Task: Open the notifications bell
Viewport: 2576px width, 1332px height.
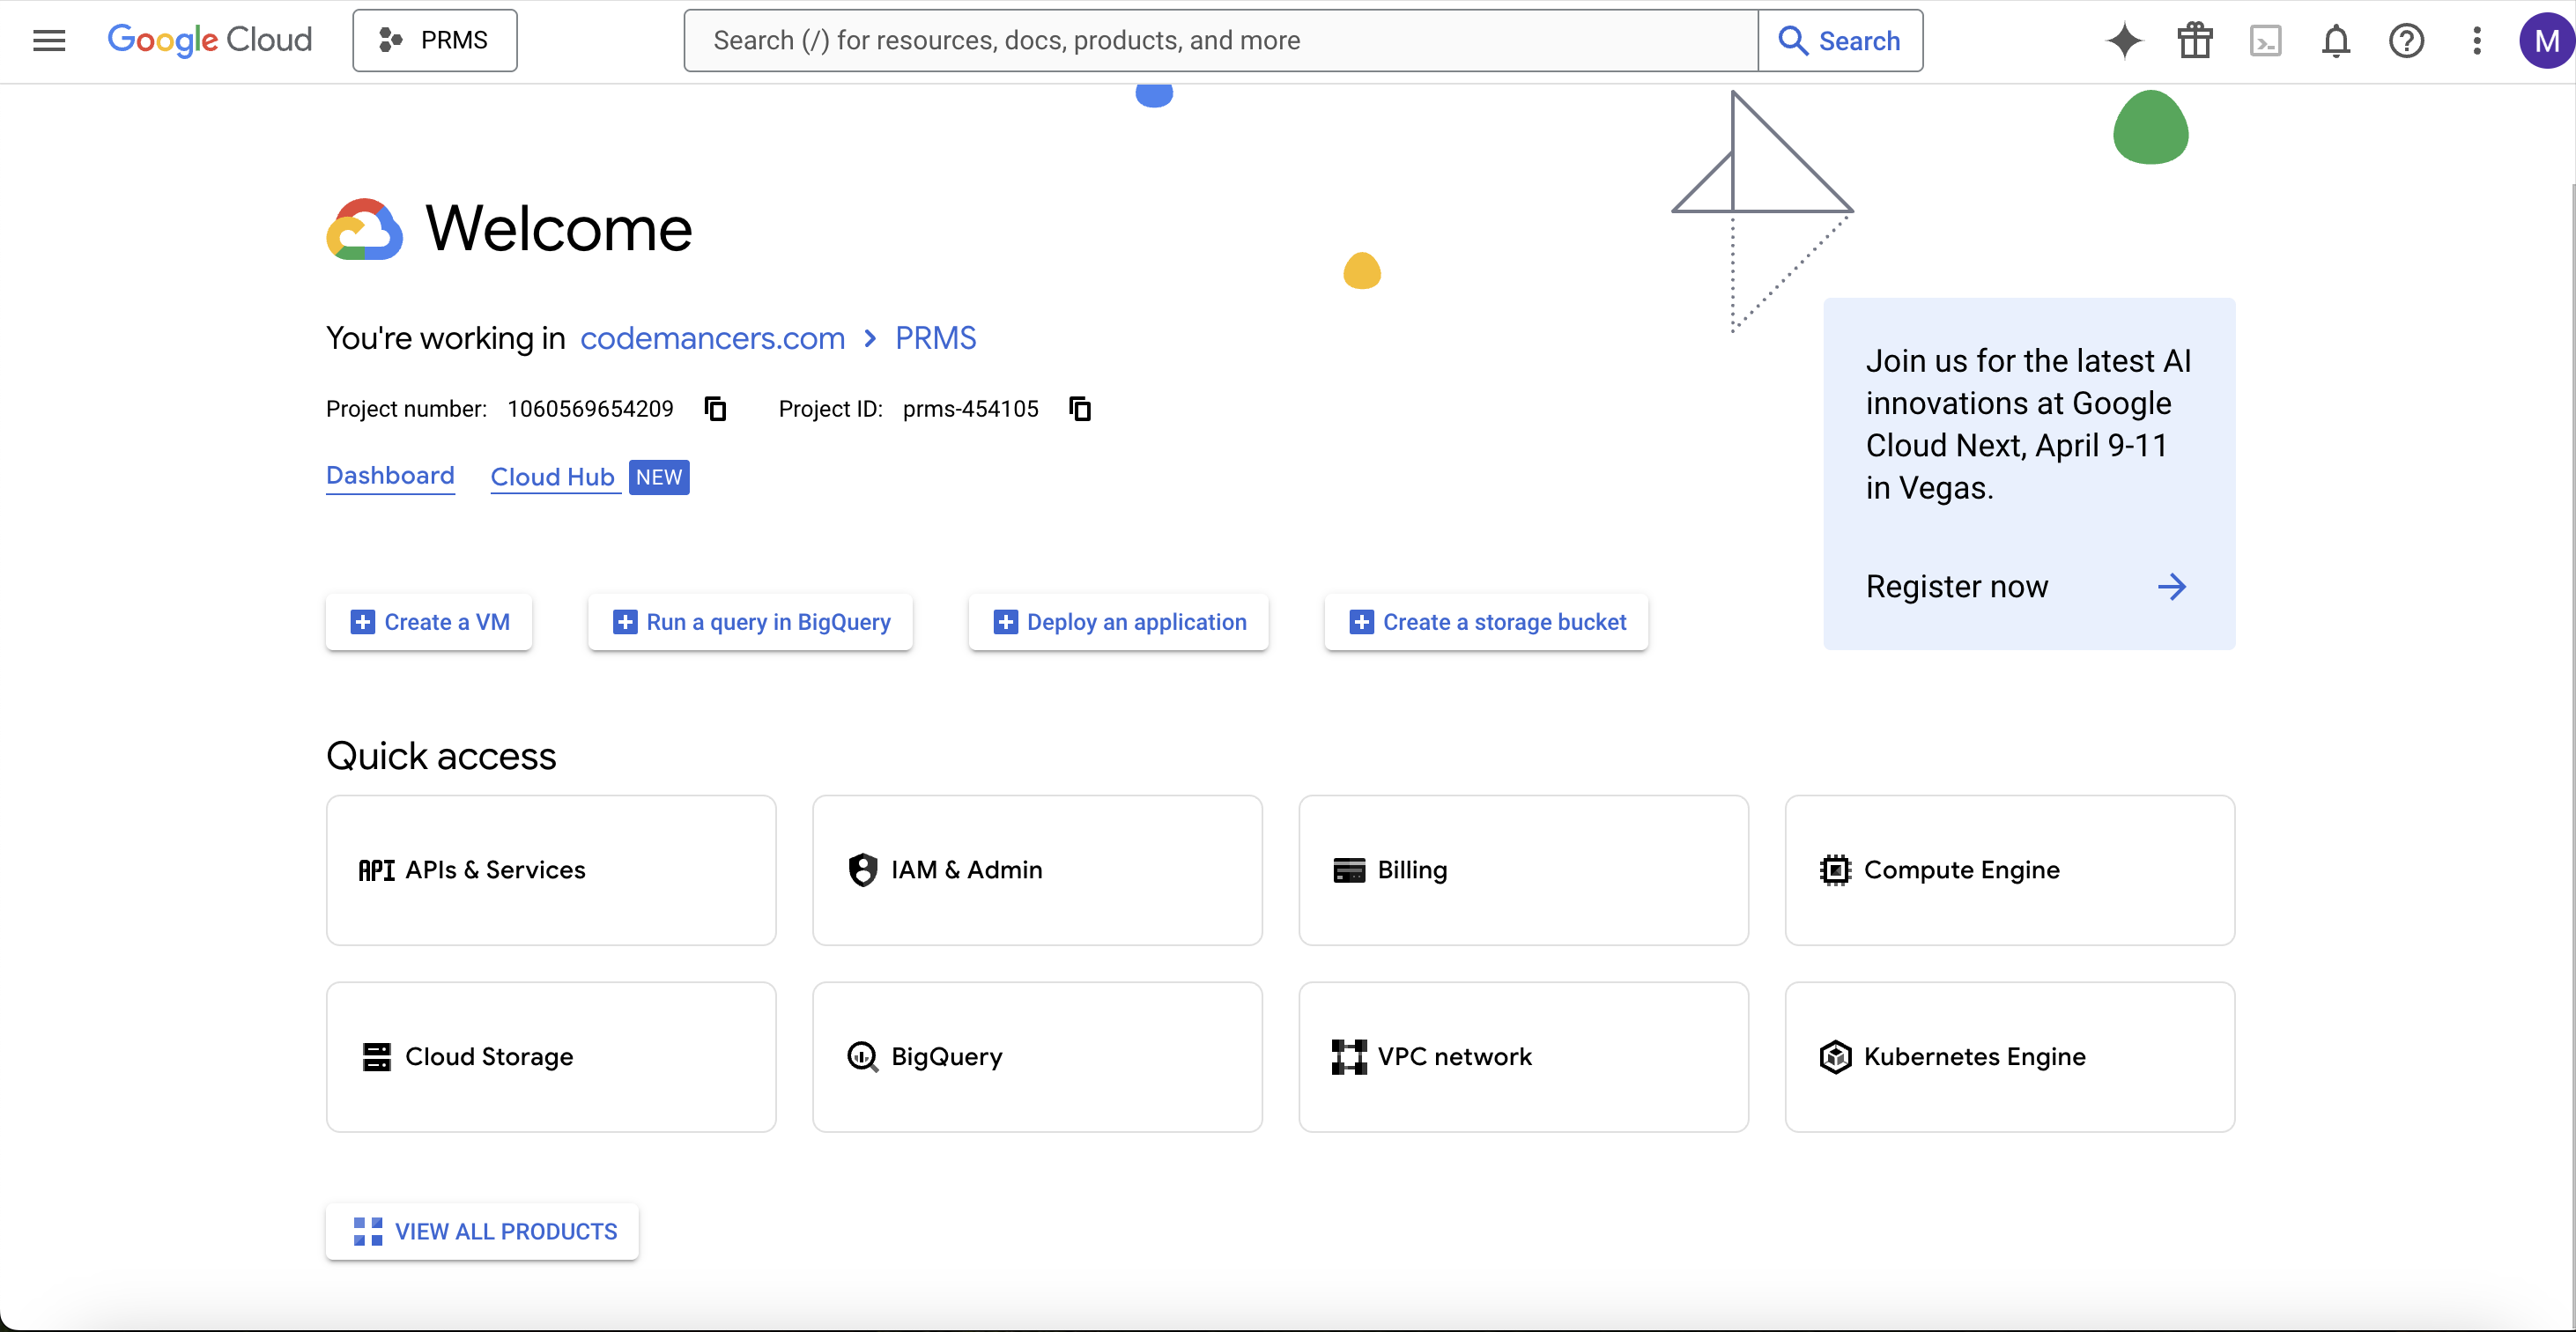Action: click(2336, 40)
